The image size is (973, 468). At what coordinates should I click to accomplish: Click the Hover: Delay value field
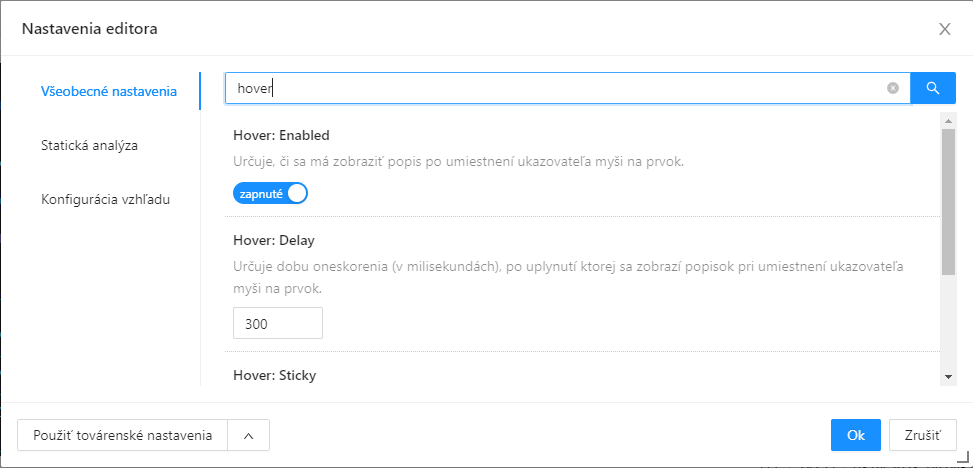pos(277,324)
